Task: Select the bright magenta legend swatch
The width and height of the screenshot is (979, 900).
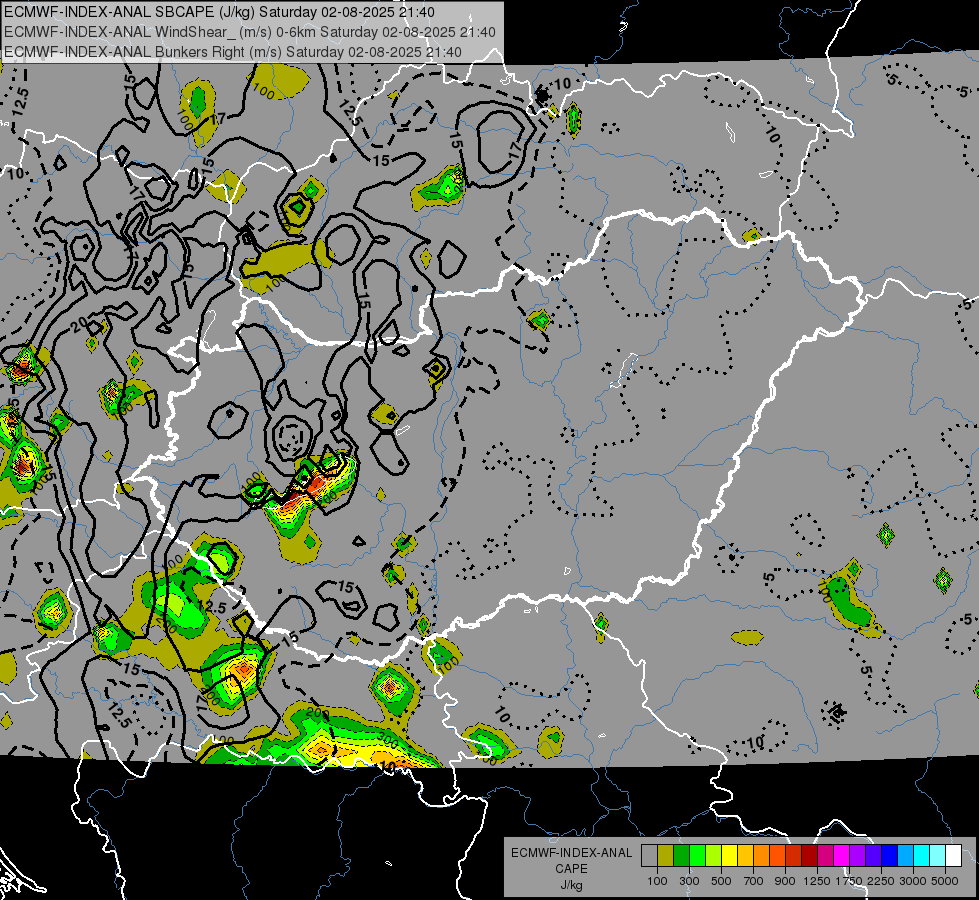Action: pyautogui.click(x=842, y=856)
